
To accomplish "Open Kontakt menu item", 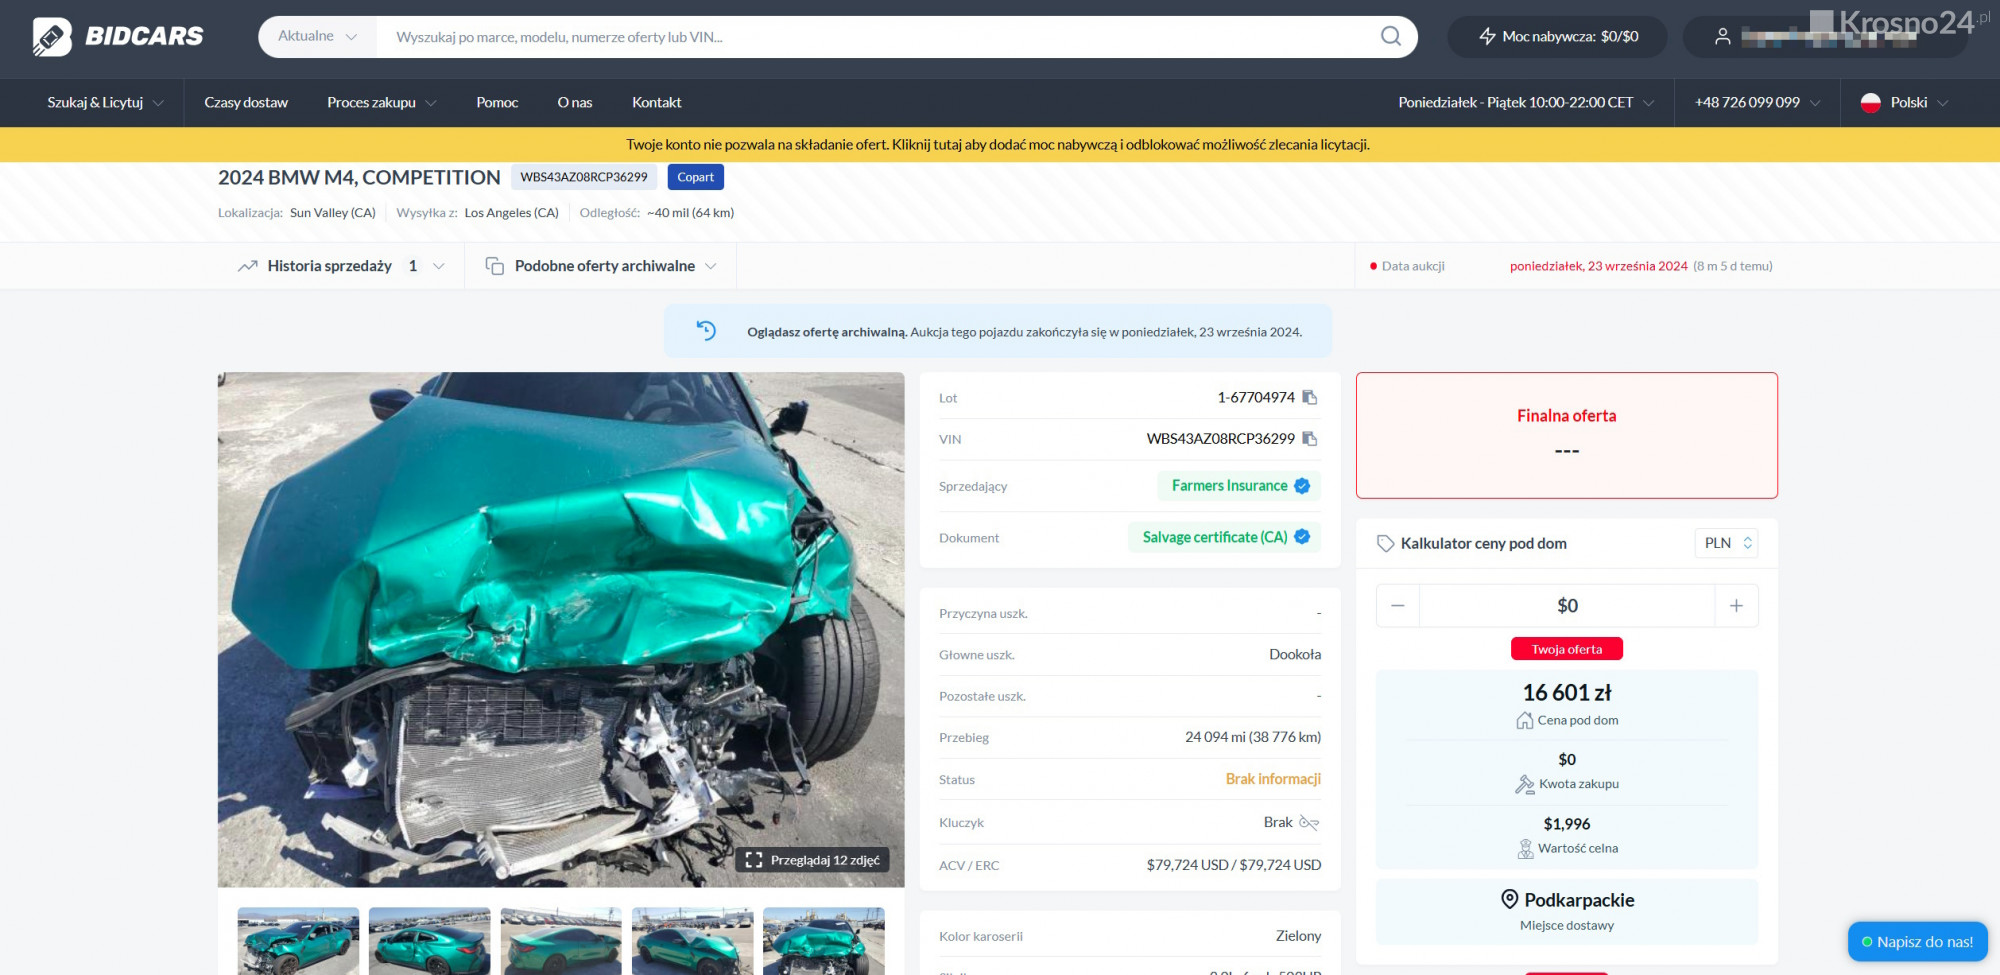I will (x=657, y=103).
